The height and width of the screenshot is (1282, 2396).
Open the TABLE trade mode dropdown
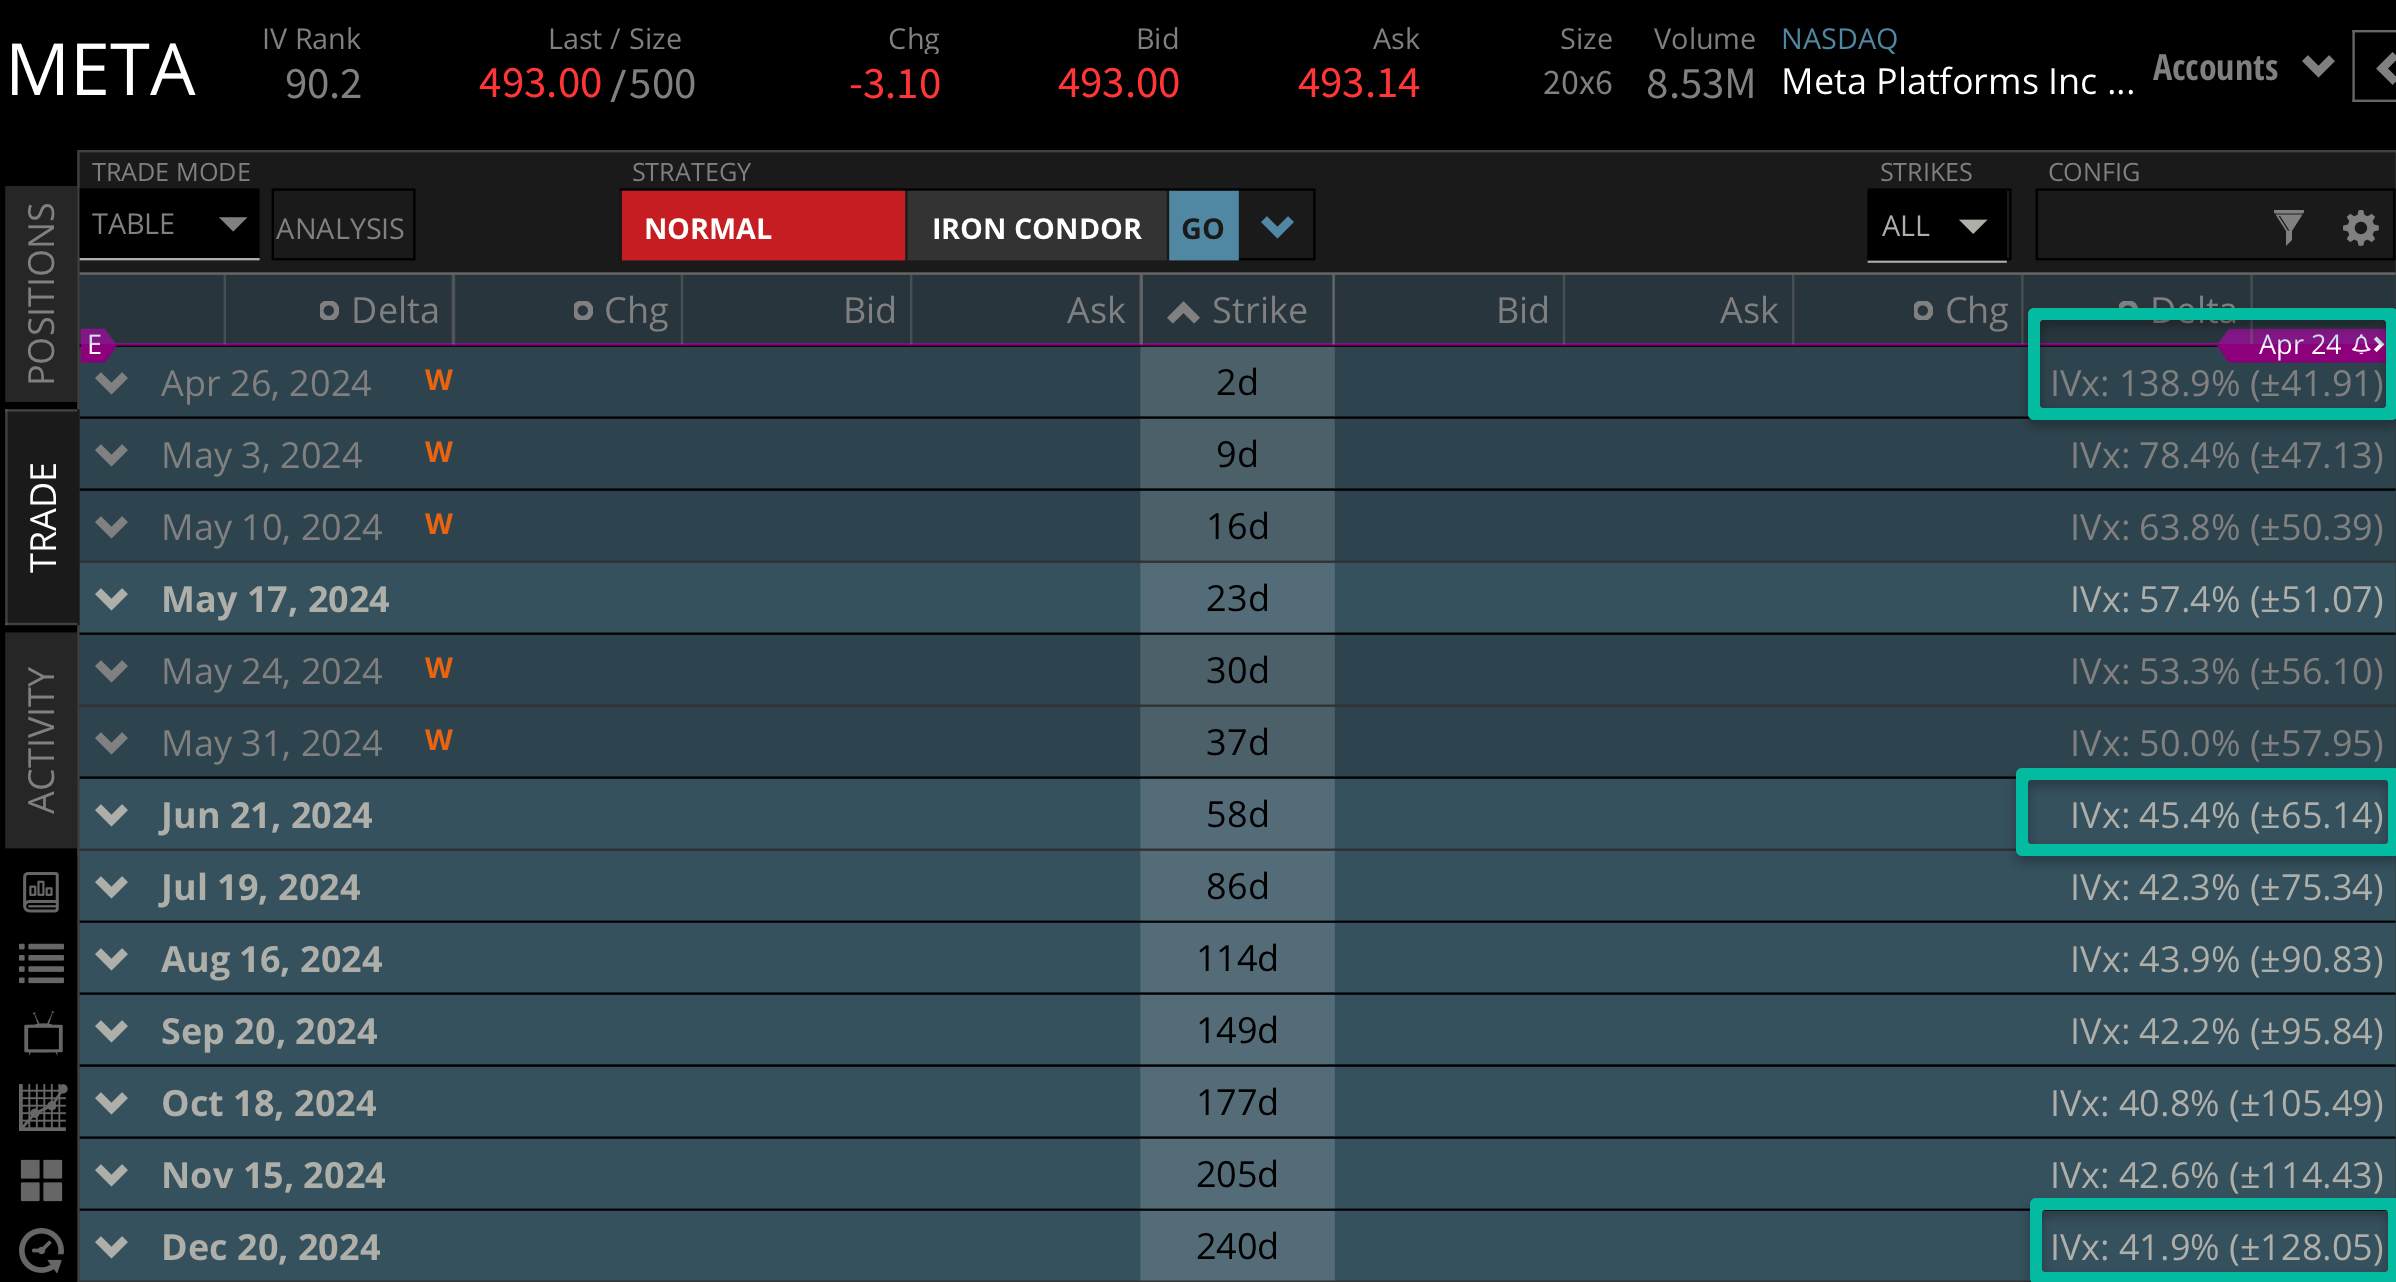[x=168, y=224]
